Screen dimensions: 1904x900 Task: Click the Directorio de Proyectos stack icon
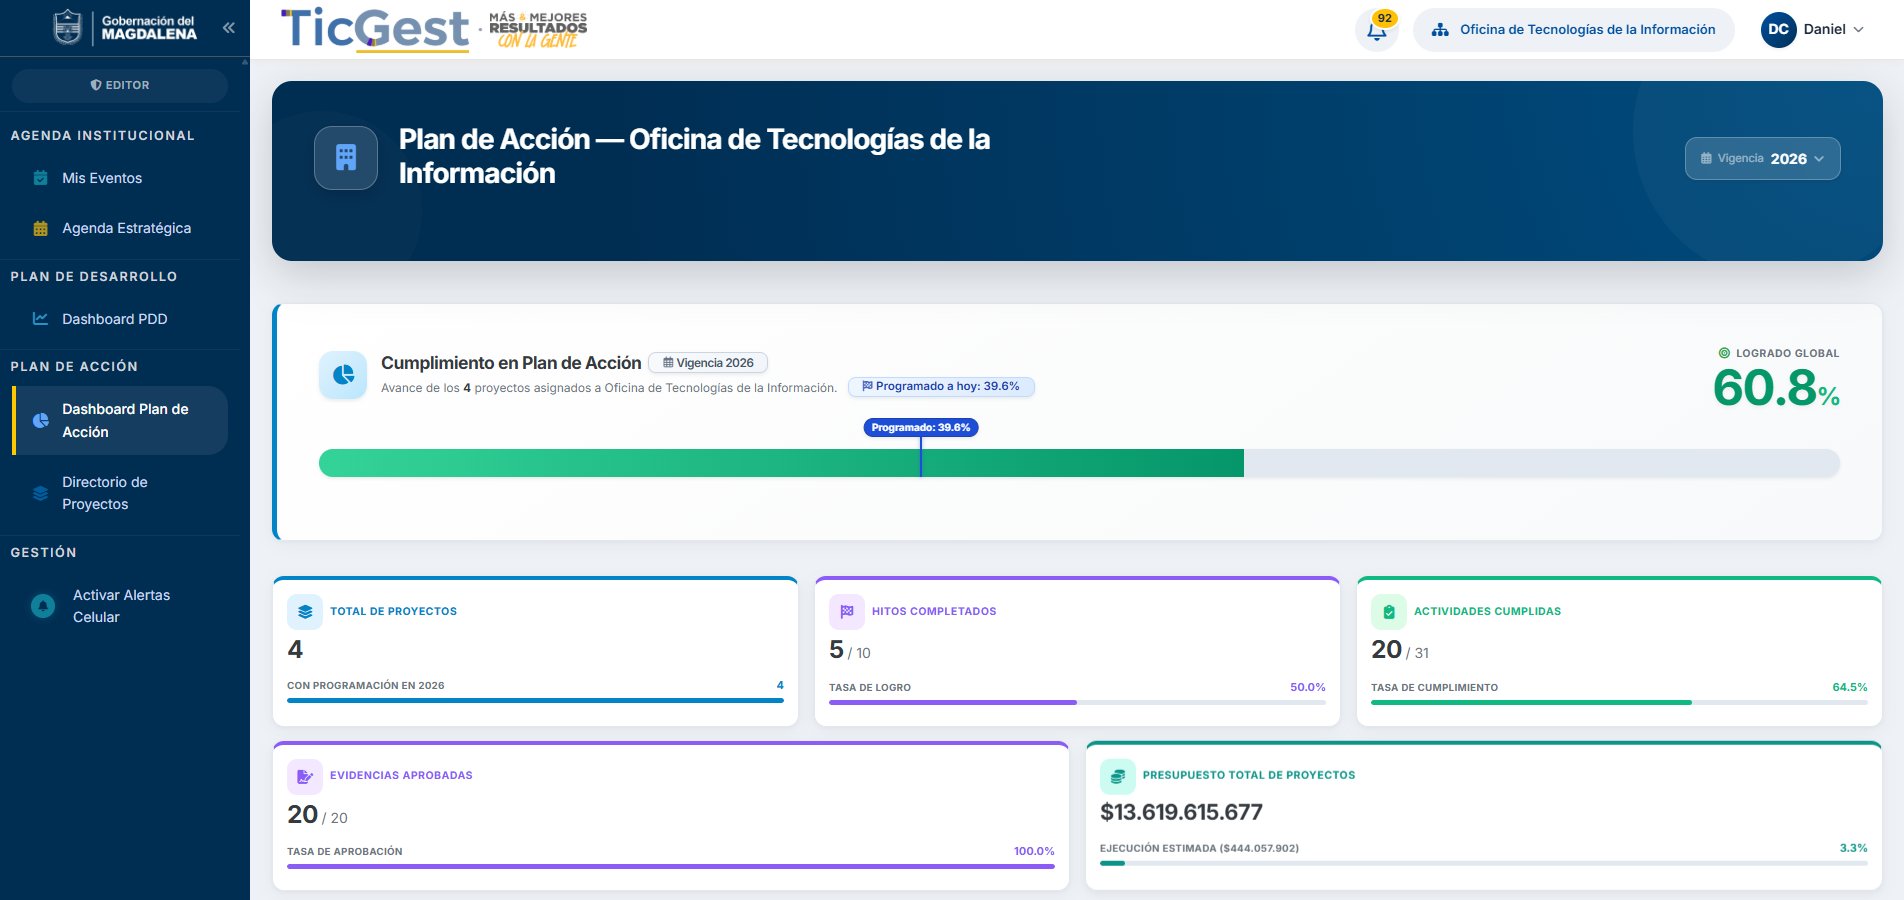[x=41, y=493]
